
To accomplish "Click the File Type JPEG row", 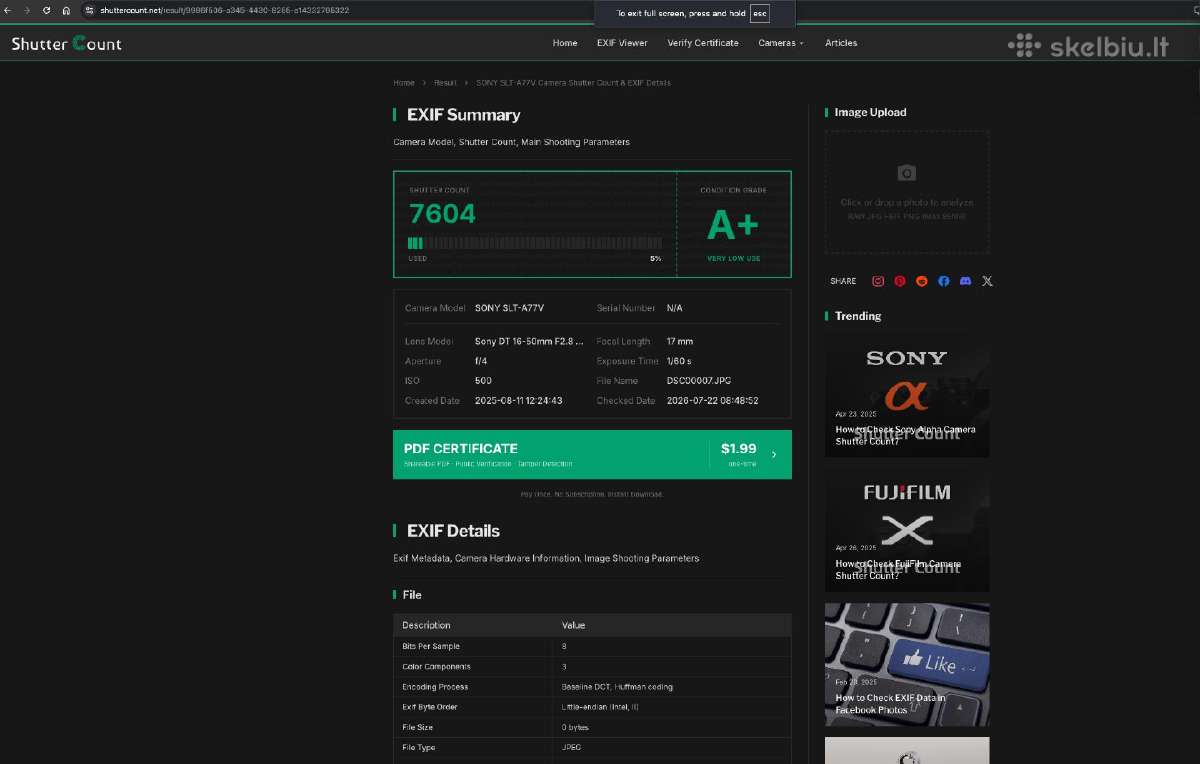I will (592, 748).
